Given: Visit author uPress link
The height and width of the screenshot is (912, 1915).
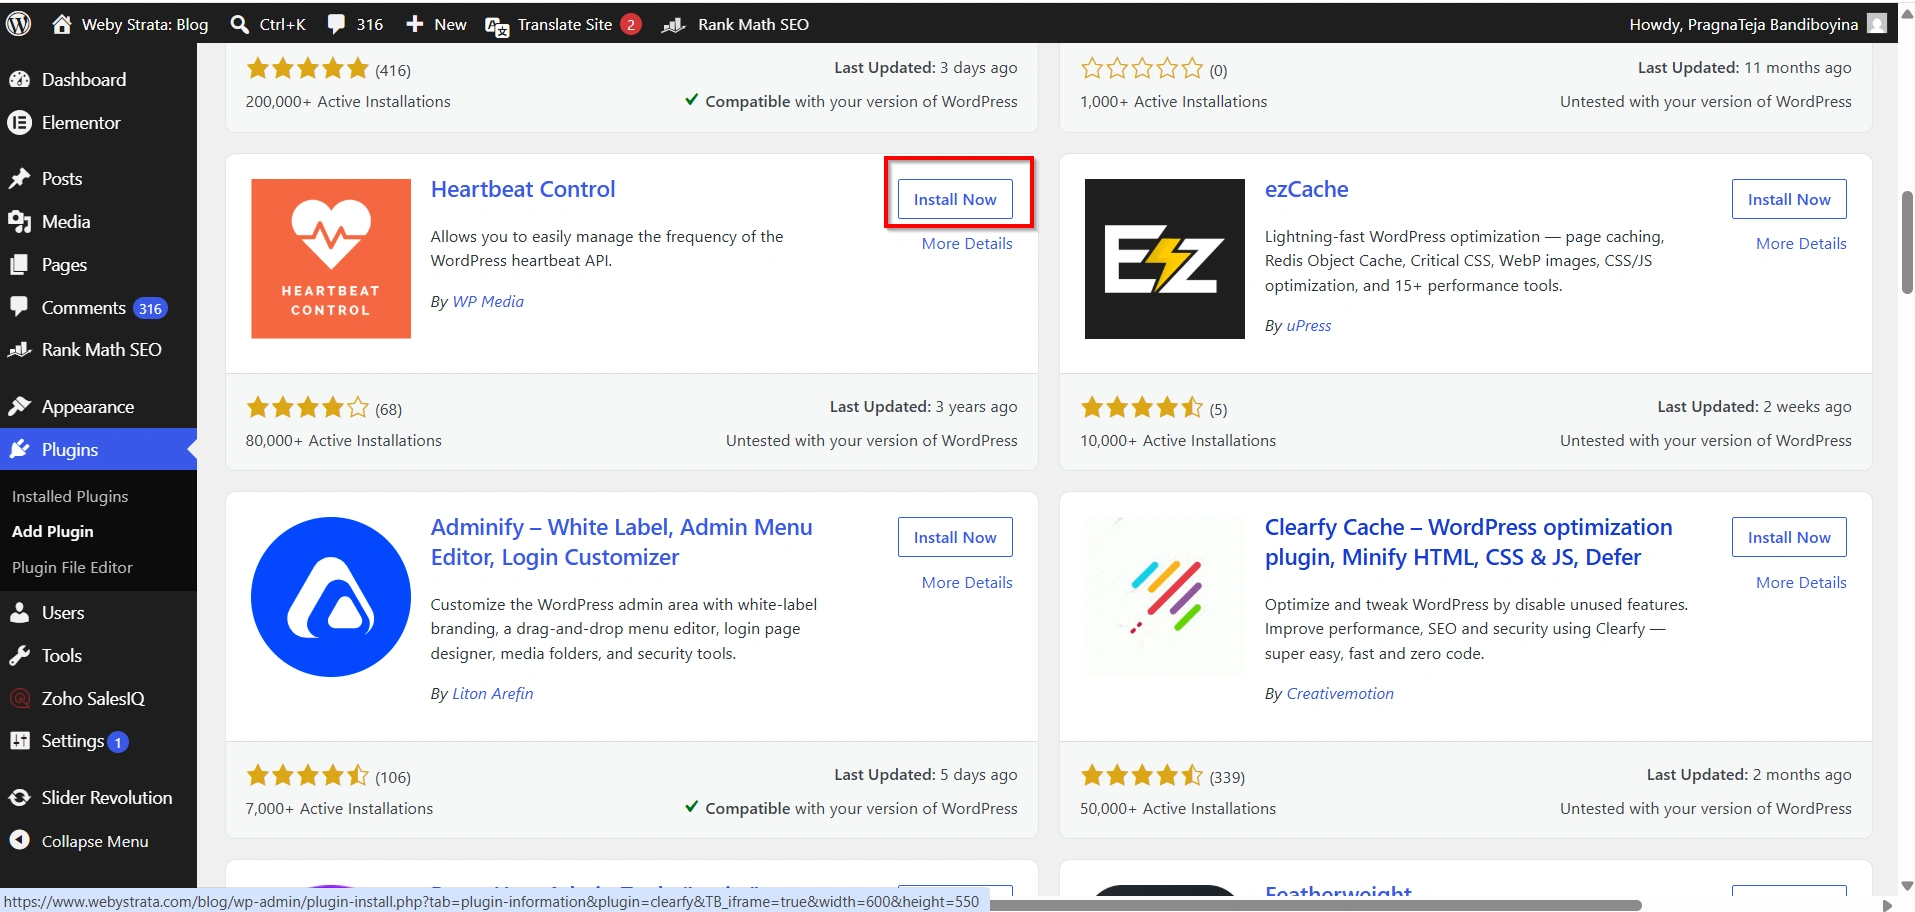Looking at the screenshot, I should (1309, 325).
